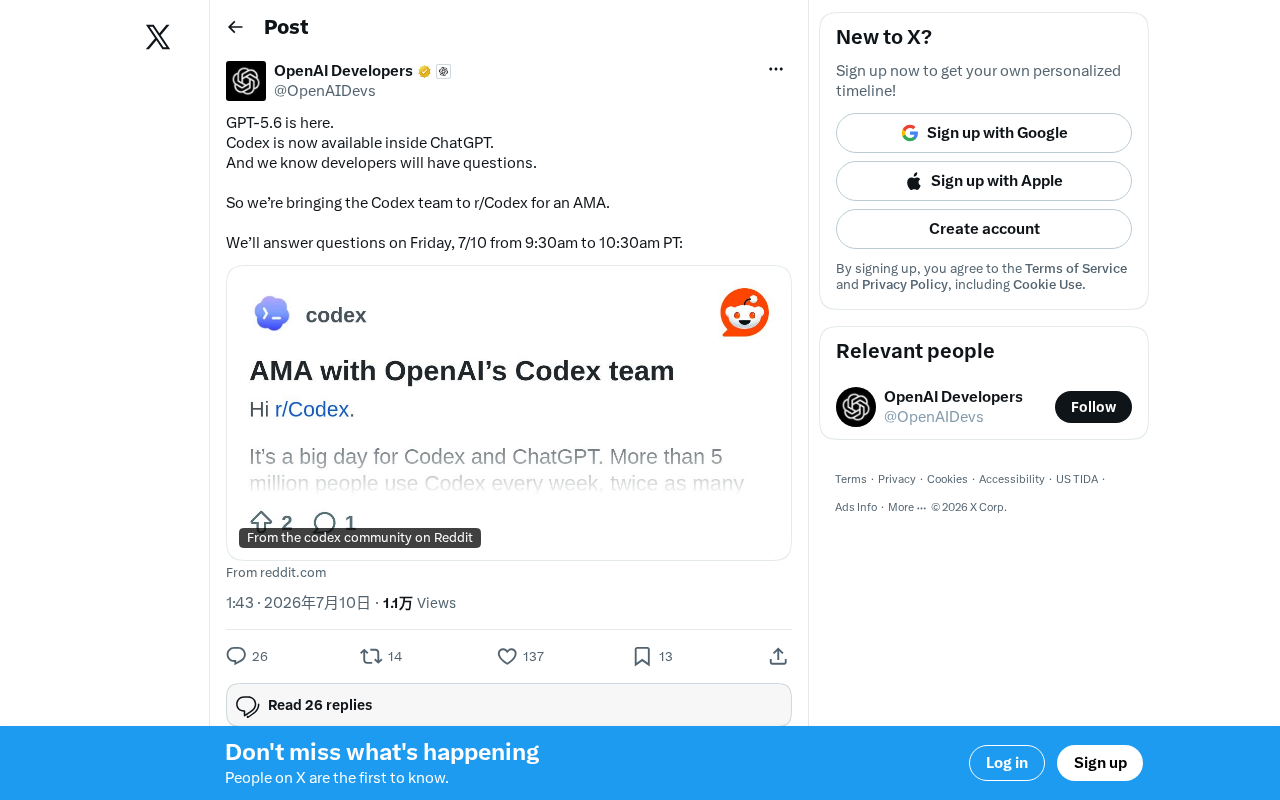Screen dimensions: 1280x800
Task: Click the gold verified badge beside OpenAI Developers
Action: pos(425,72)
